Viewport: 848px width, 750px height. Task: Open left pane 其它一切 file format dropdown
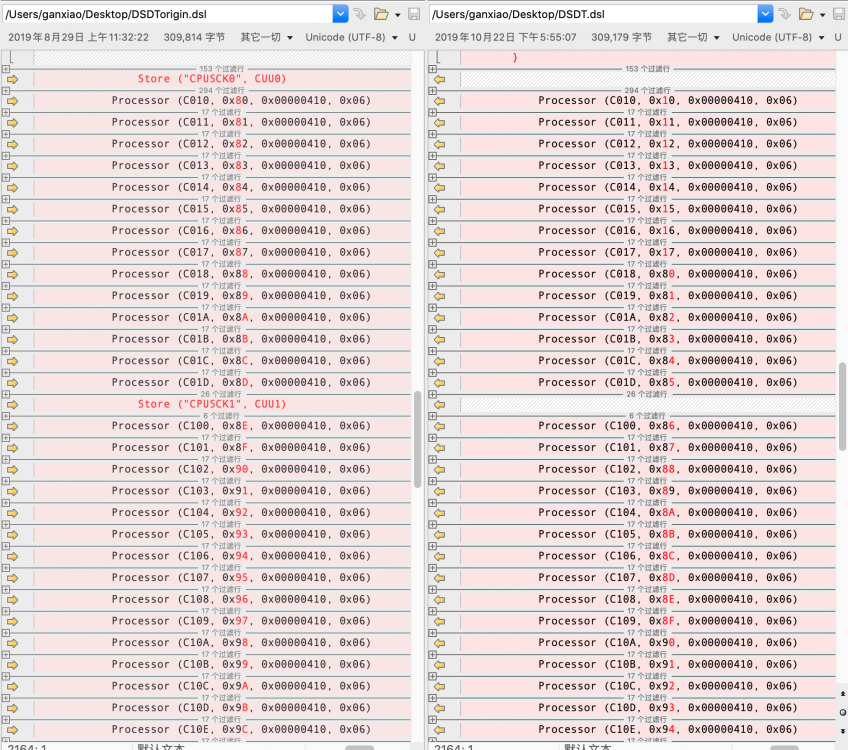(267, 37)
